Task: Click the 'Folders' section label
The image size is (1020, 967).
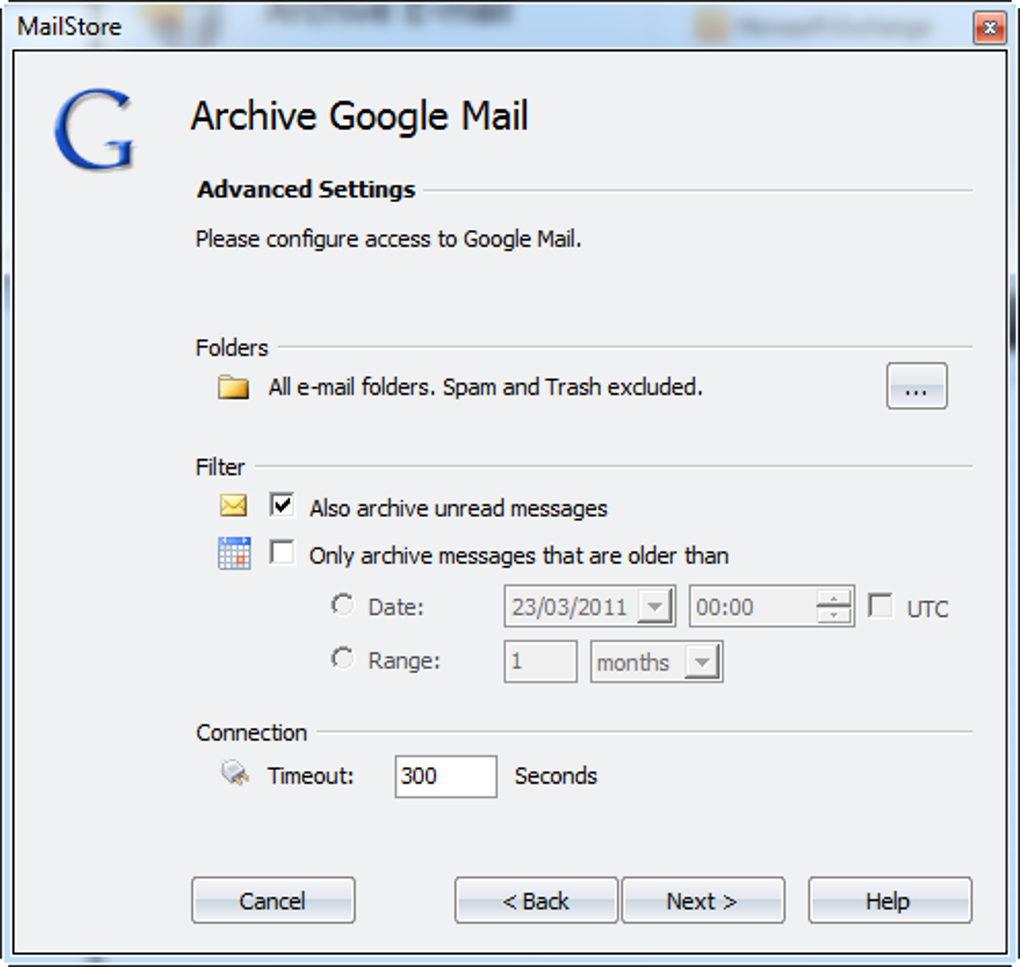Action: coord(232,348)
